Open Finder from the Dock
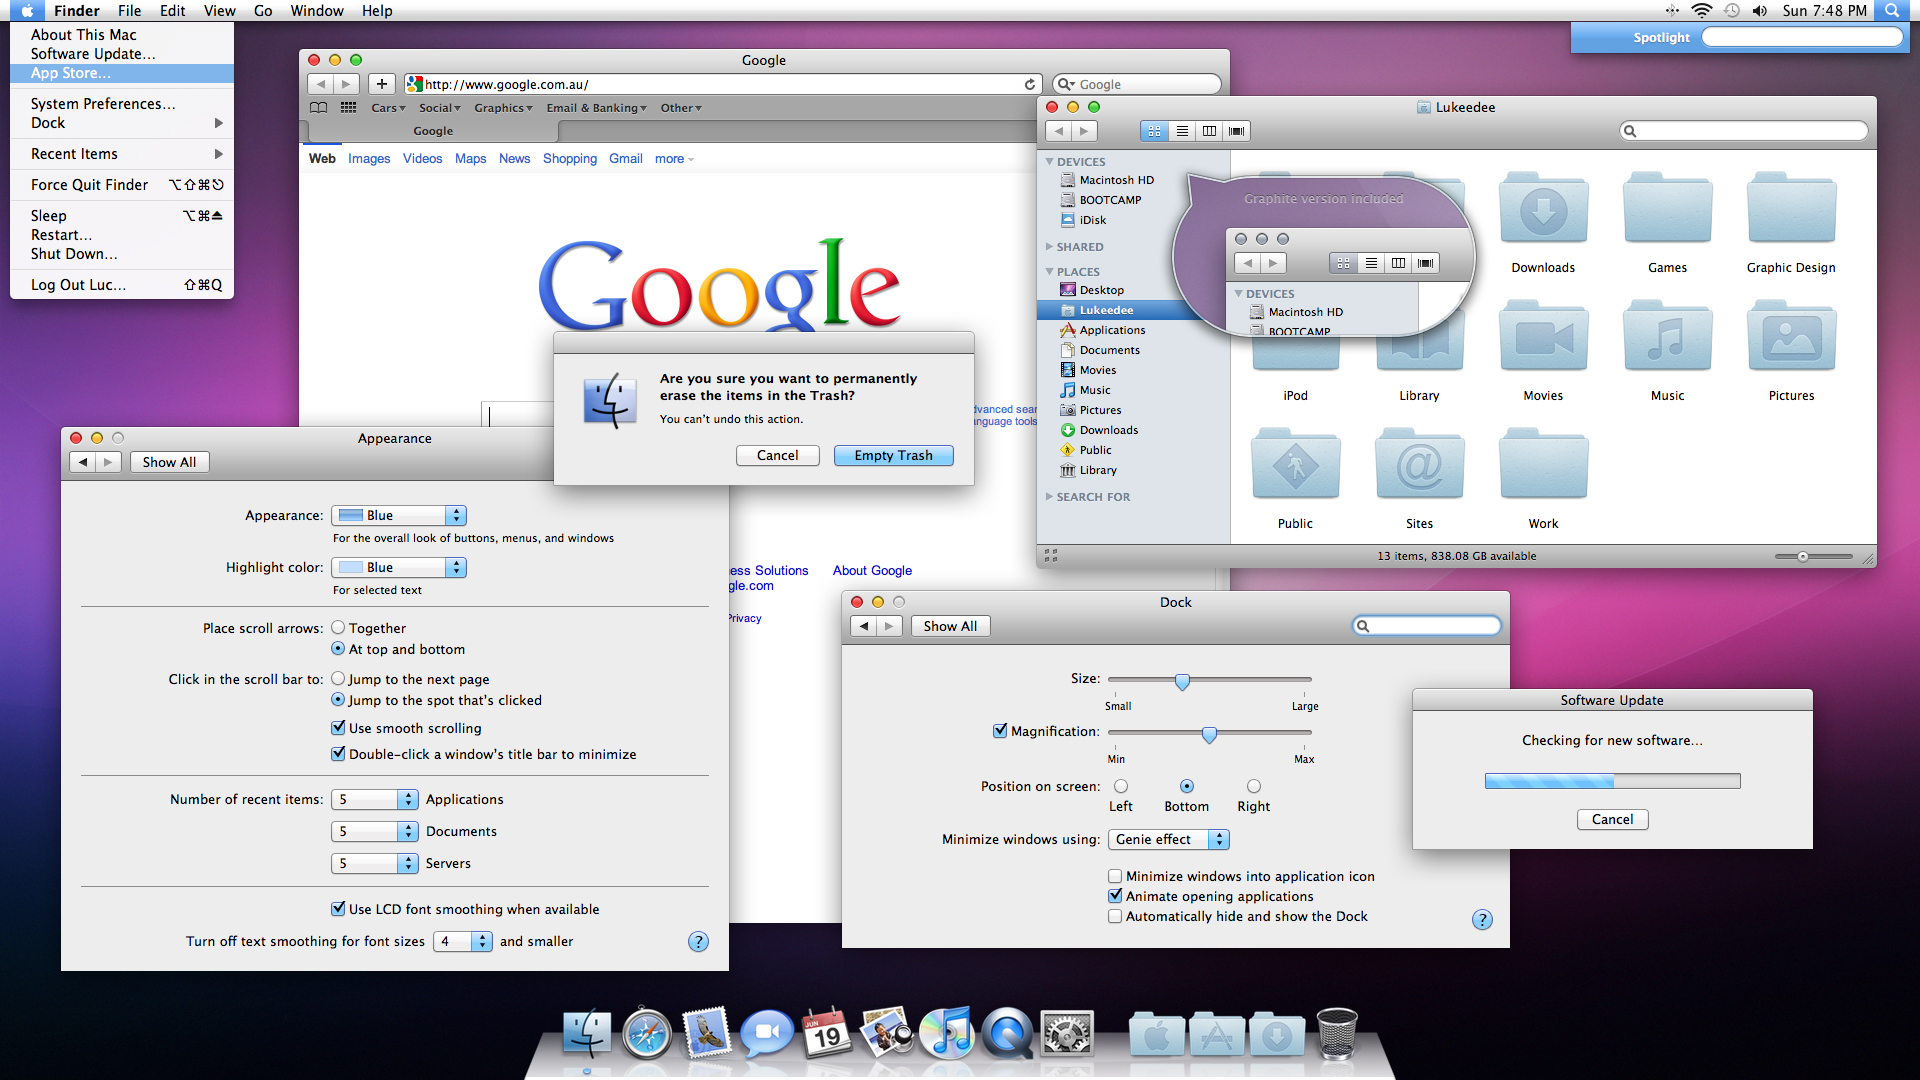 pyautogui.click(x=587, y=1033)
